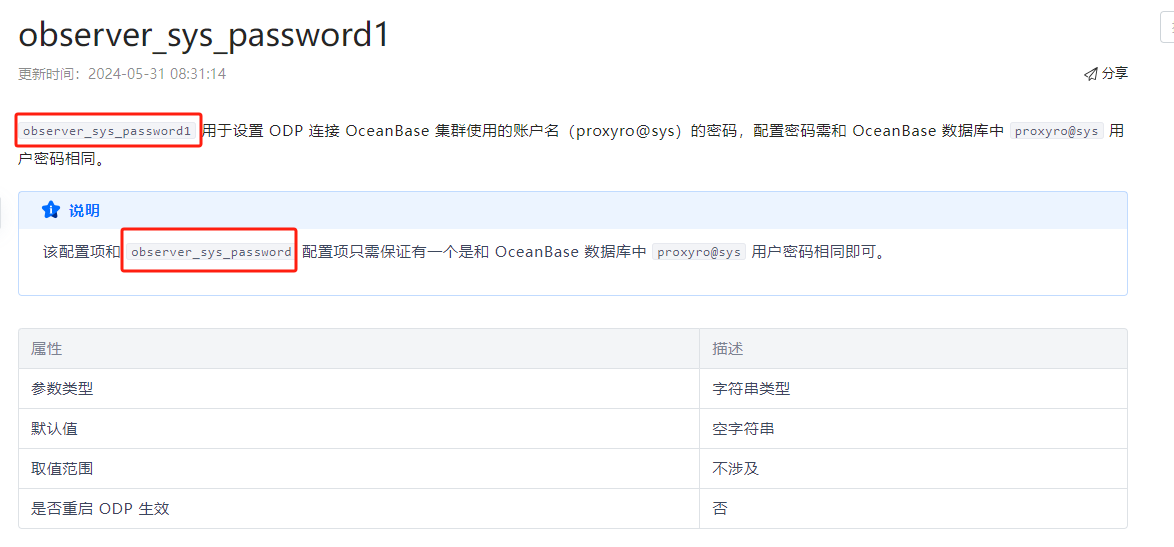Viewport: 1174px width, 547px height.
Task: Click the 字符串类型 table cell
Action: pyautogui.click(x=913, y=388)
